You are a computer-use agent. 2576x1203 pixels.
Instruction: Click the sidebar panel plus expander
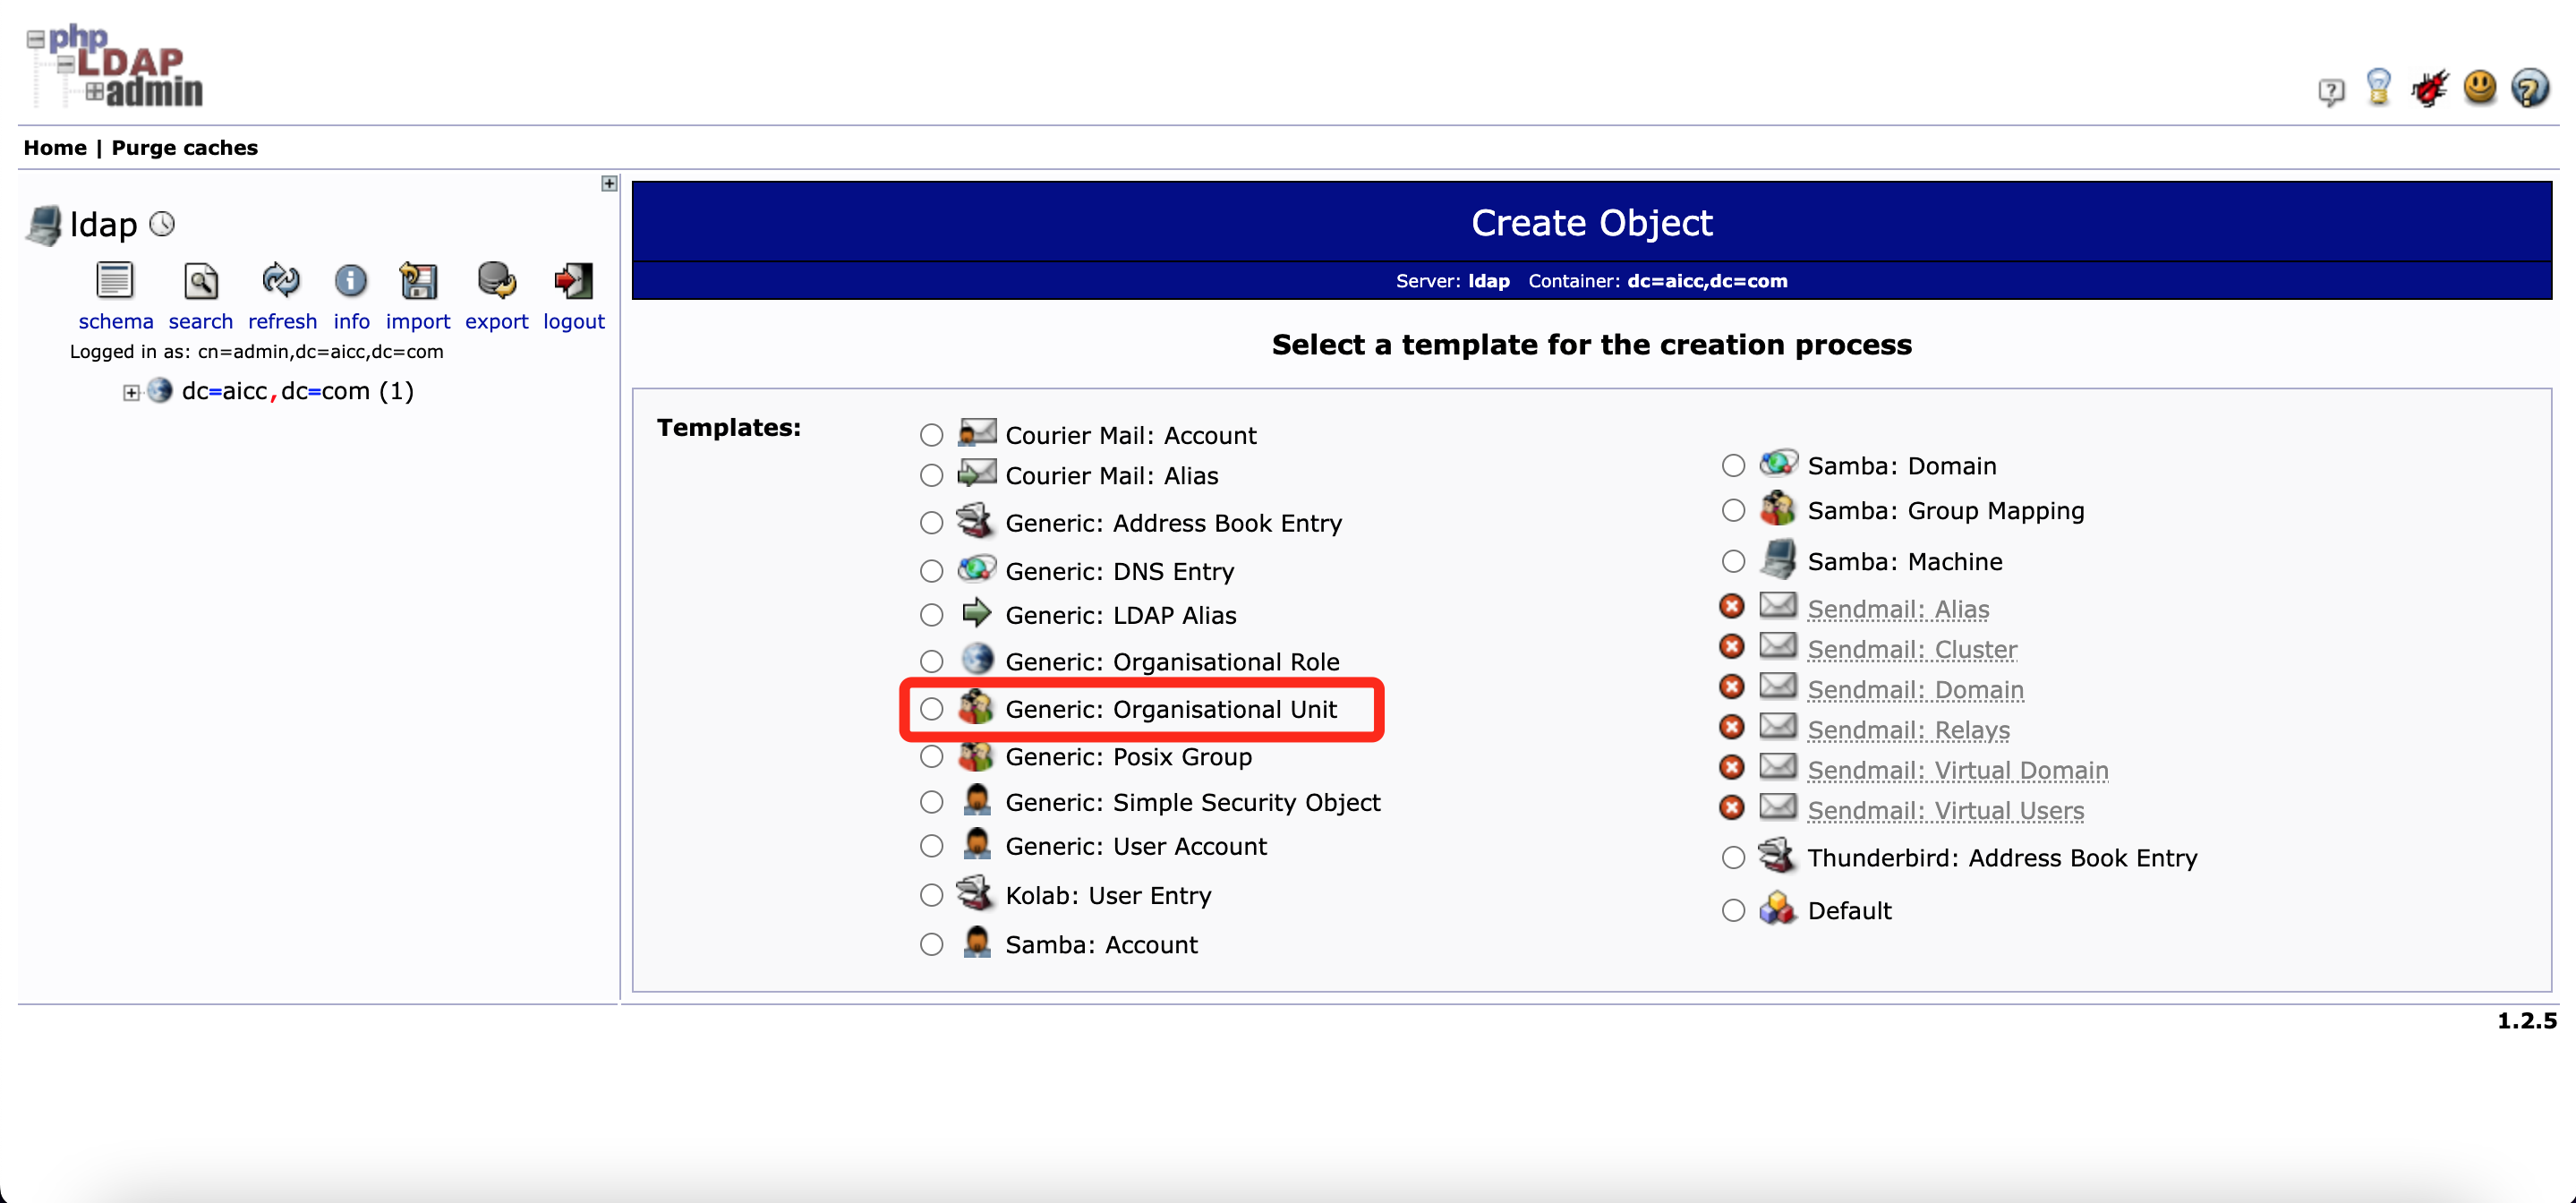609,184
